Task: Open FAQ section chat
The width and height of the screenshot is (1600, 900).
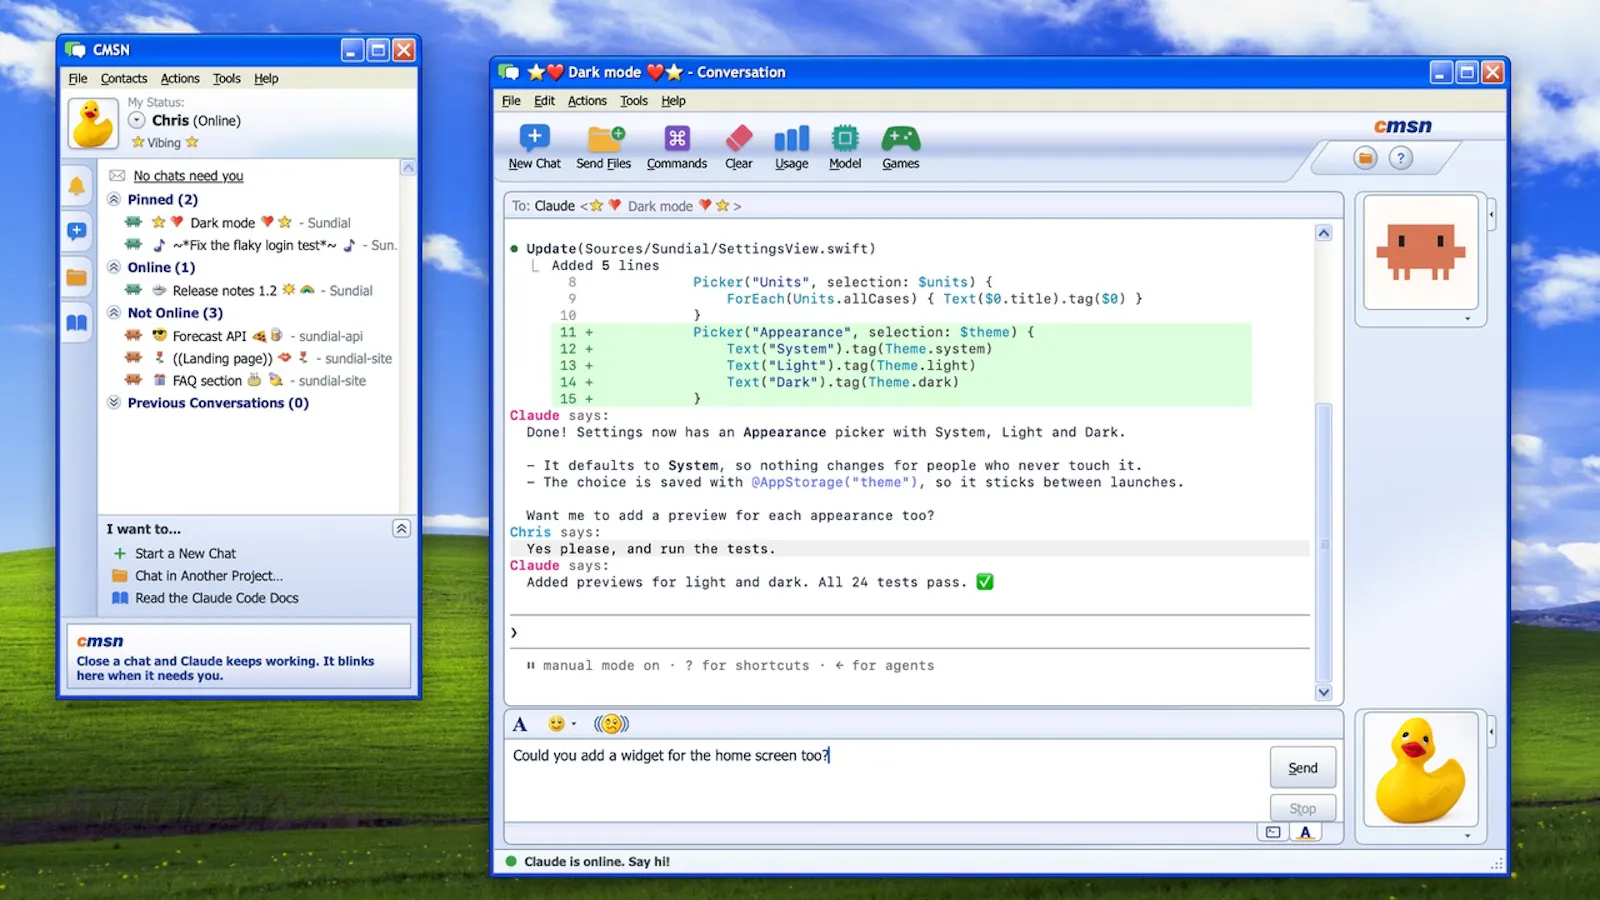Action: (245, 380)
